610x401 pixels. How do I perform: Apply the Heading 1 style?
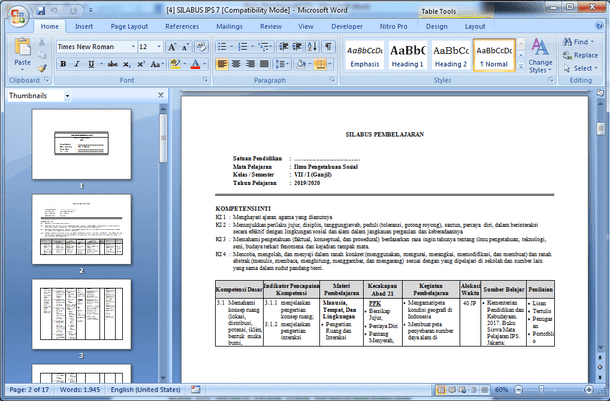[x=407, y=55]
